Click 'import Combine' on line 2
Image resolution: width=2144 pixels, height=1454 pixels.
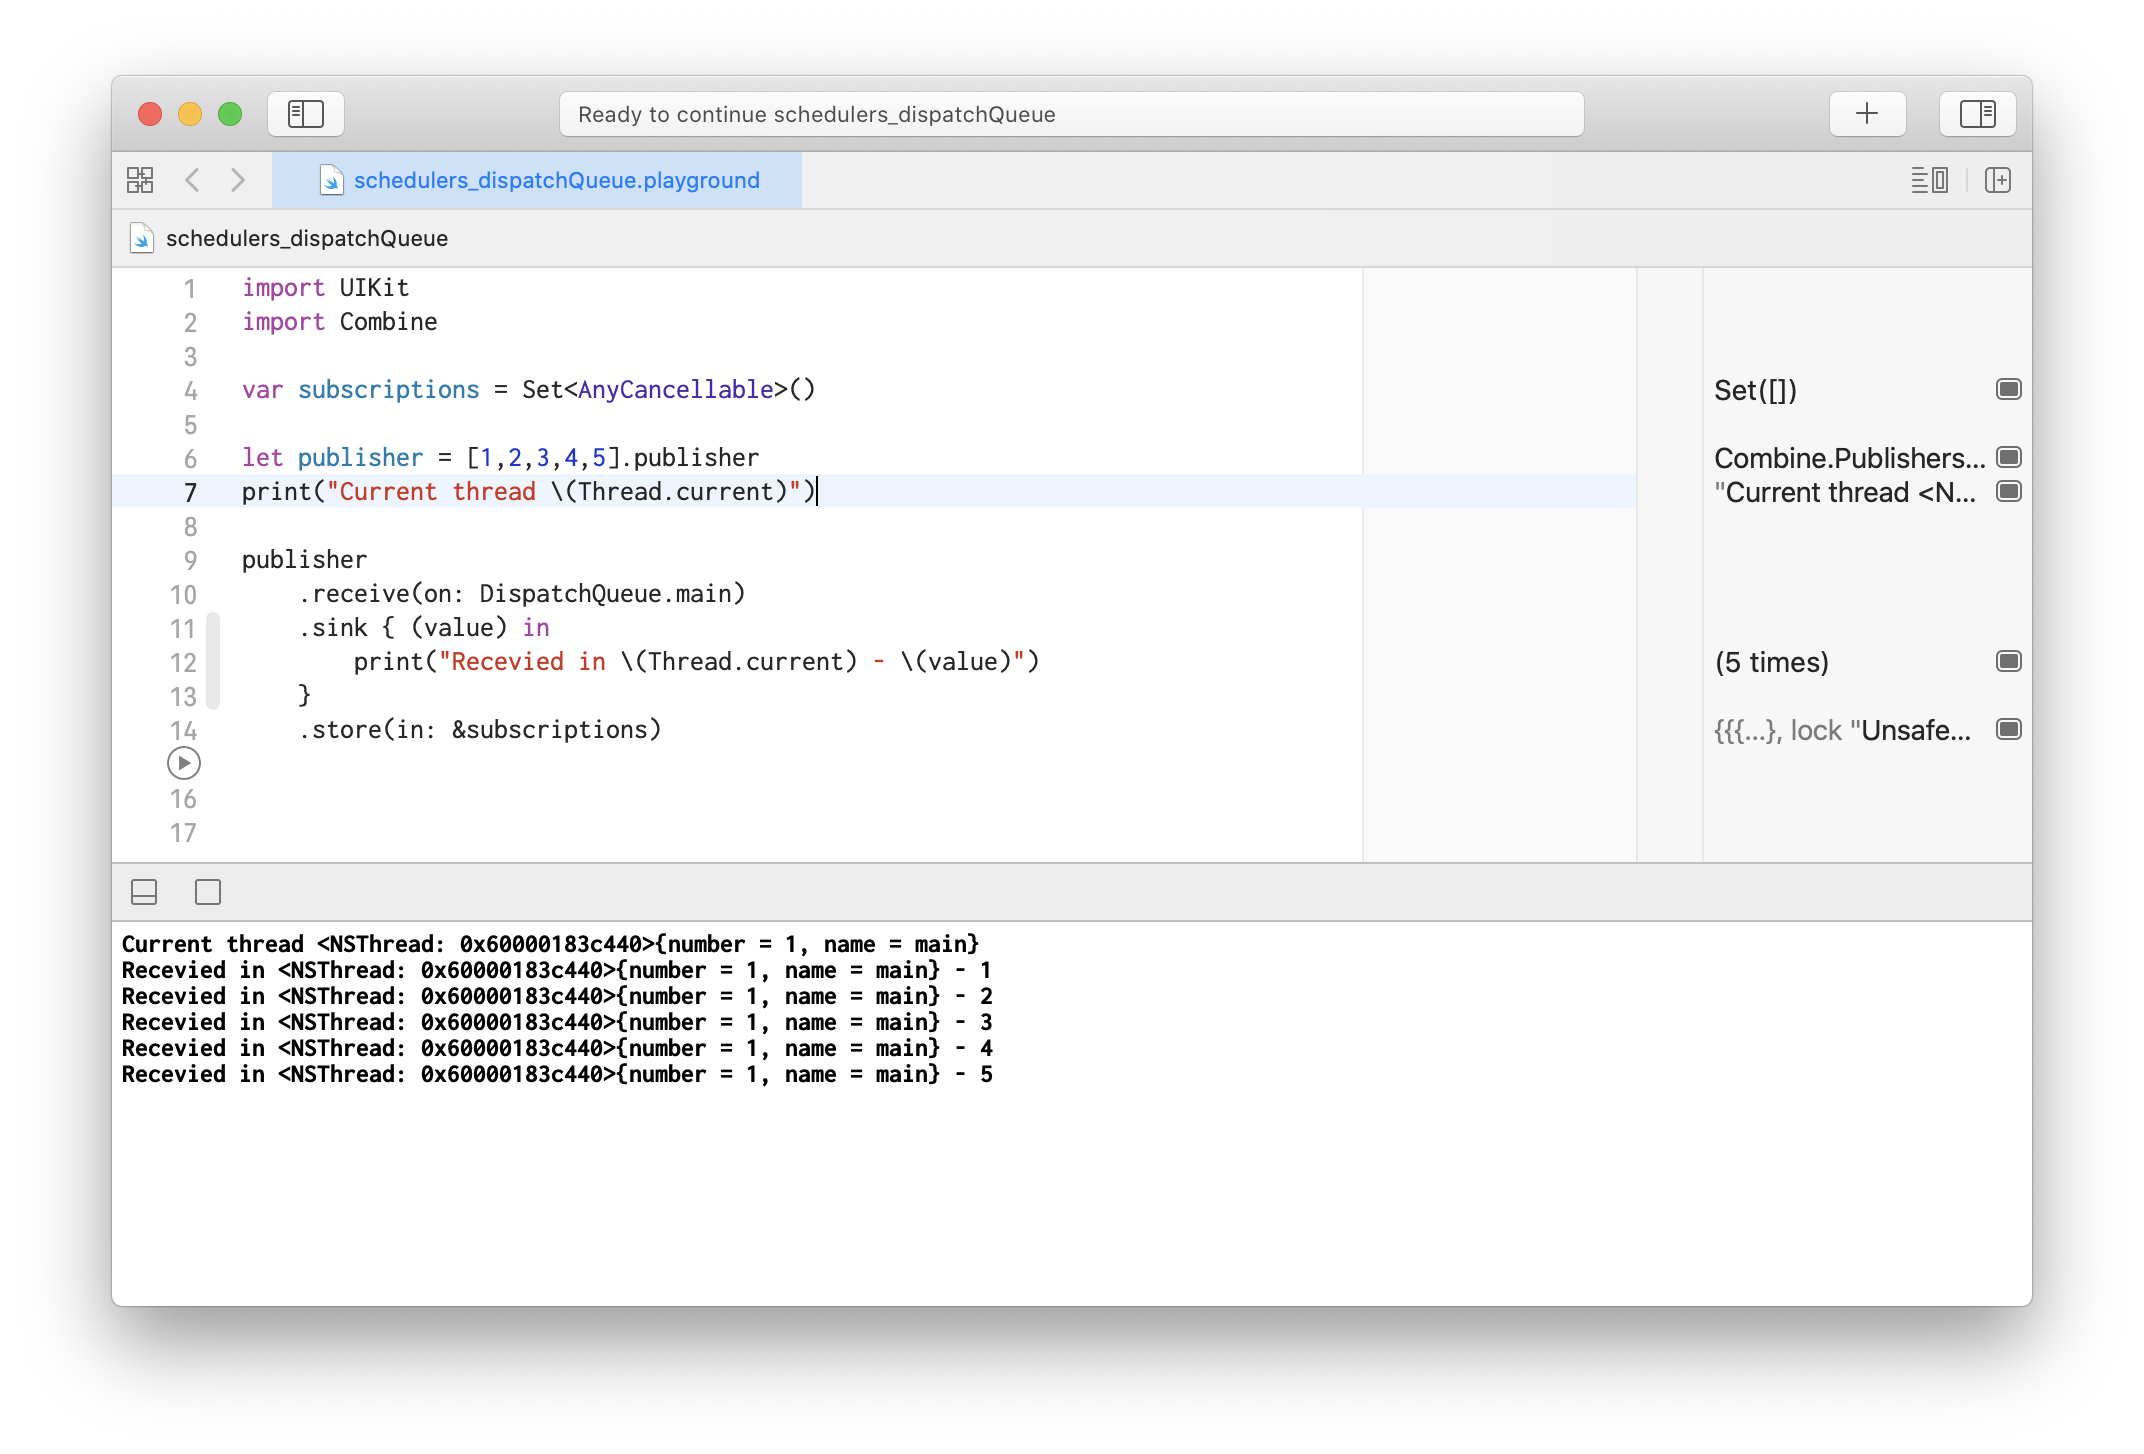tap(340, 322)
